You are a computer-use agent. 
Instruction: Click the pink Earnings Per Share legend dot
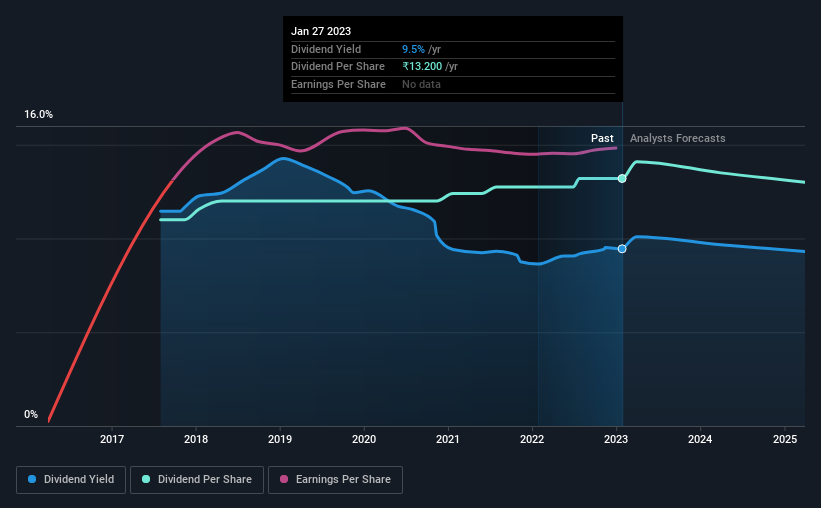[284, 479]
